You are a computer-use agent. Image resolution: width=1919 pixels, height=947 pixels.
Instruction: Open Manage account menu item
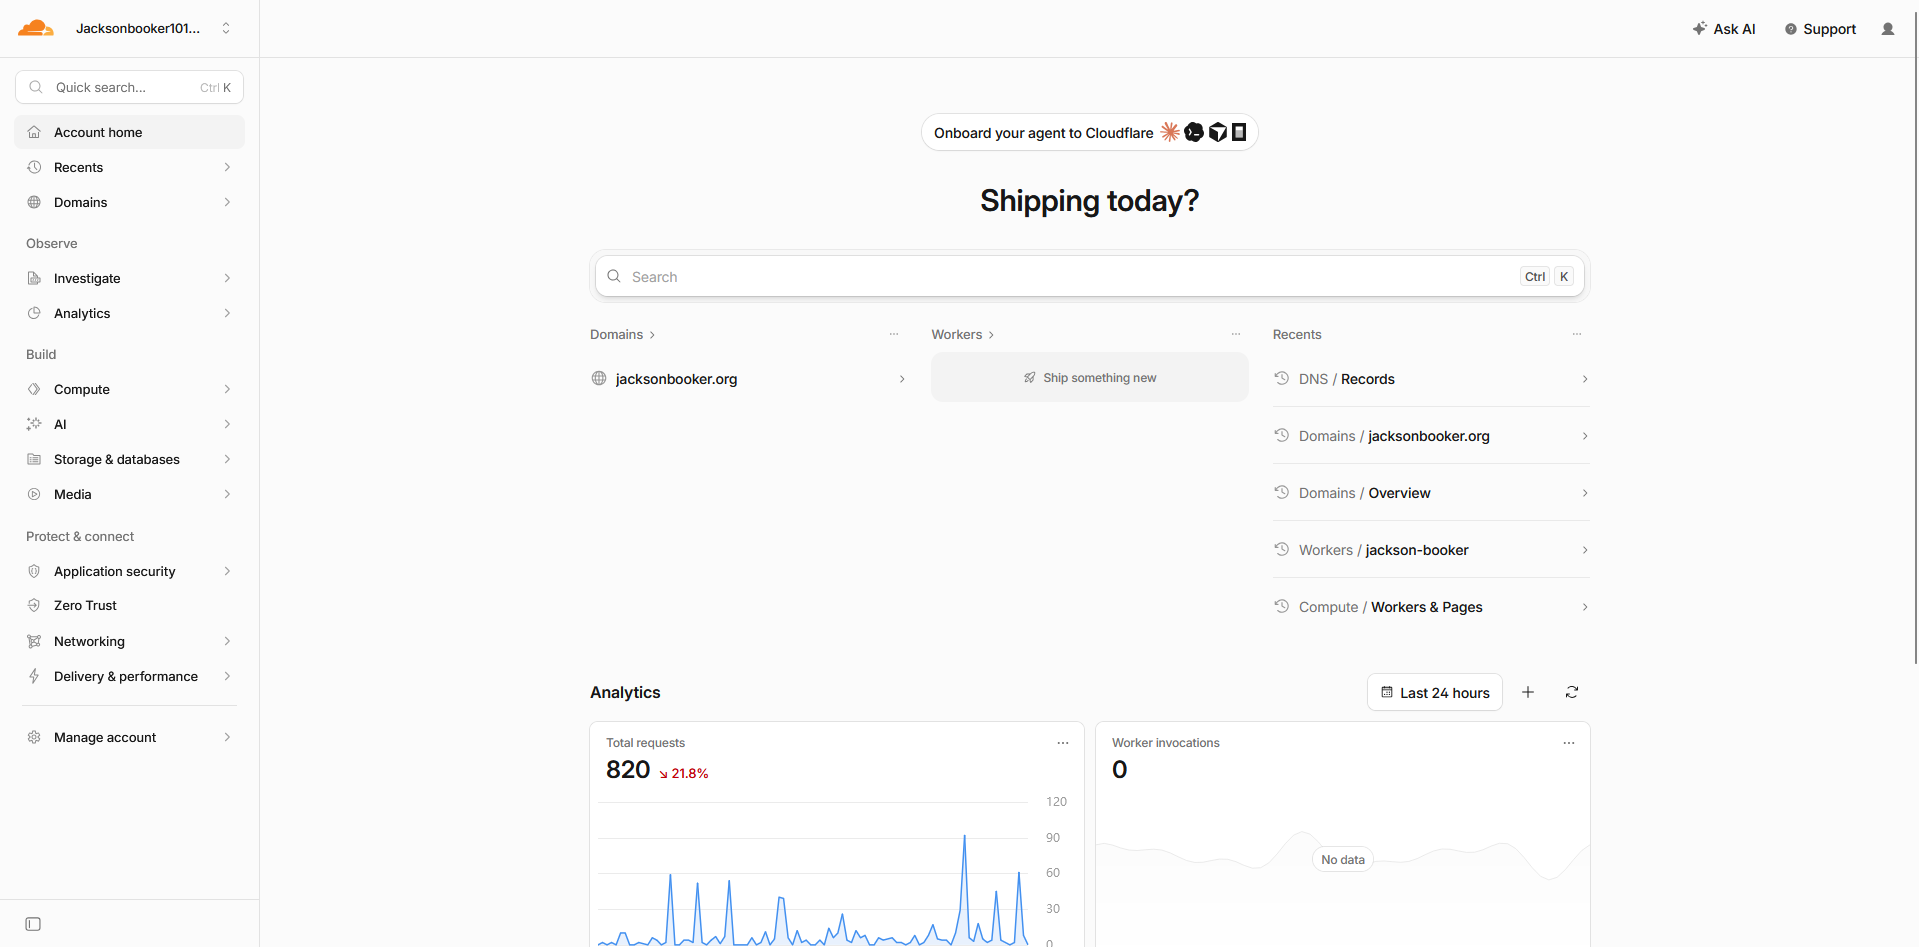(130, 737)
